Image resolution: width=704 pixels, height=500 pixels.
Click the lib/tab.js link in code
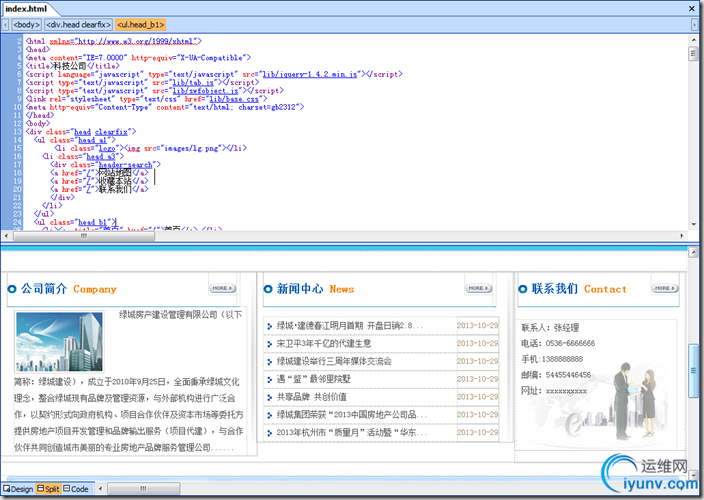point(194,83)
